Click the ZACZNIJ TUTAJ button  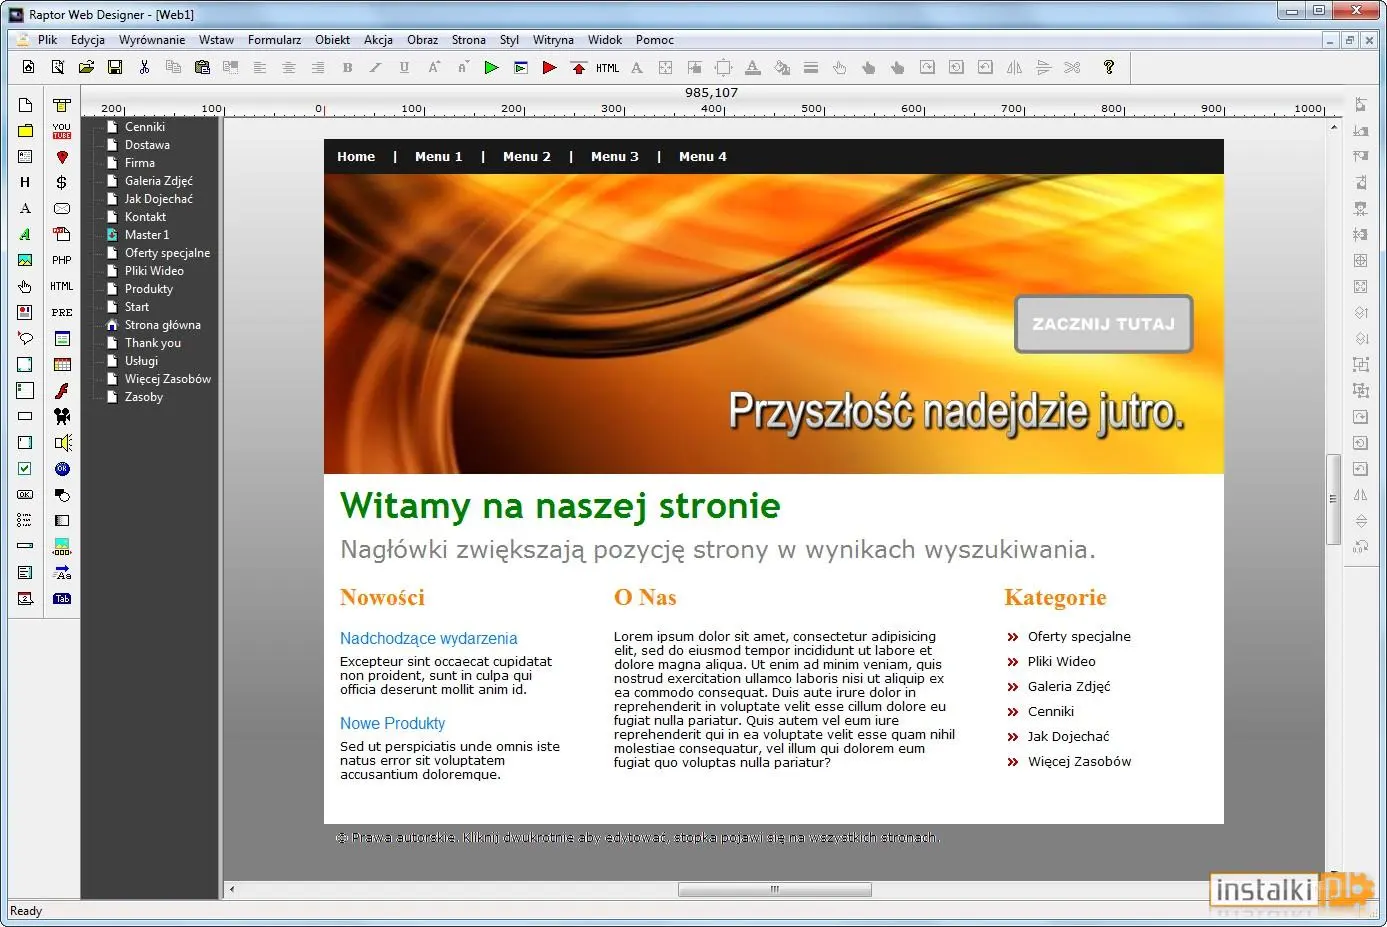[1104, 324]
